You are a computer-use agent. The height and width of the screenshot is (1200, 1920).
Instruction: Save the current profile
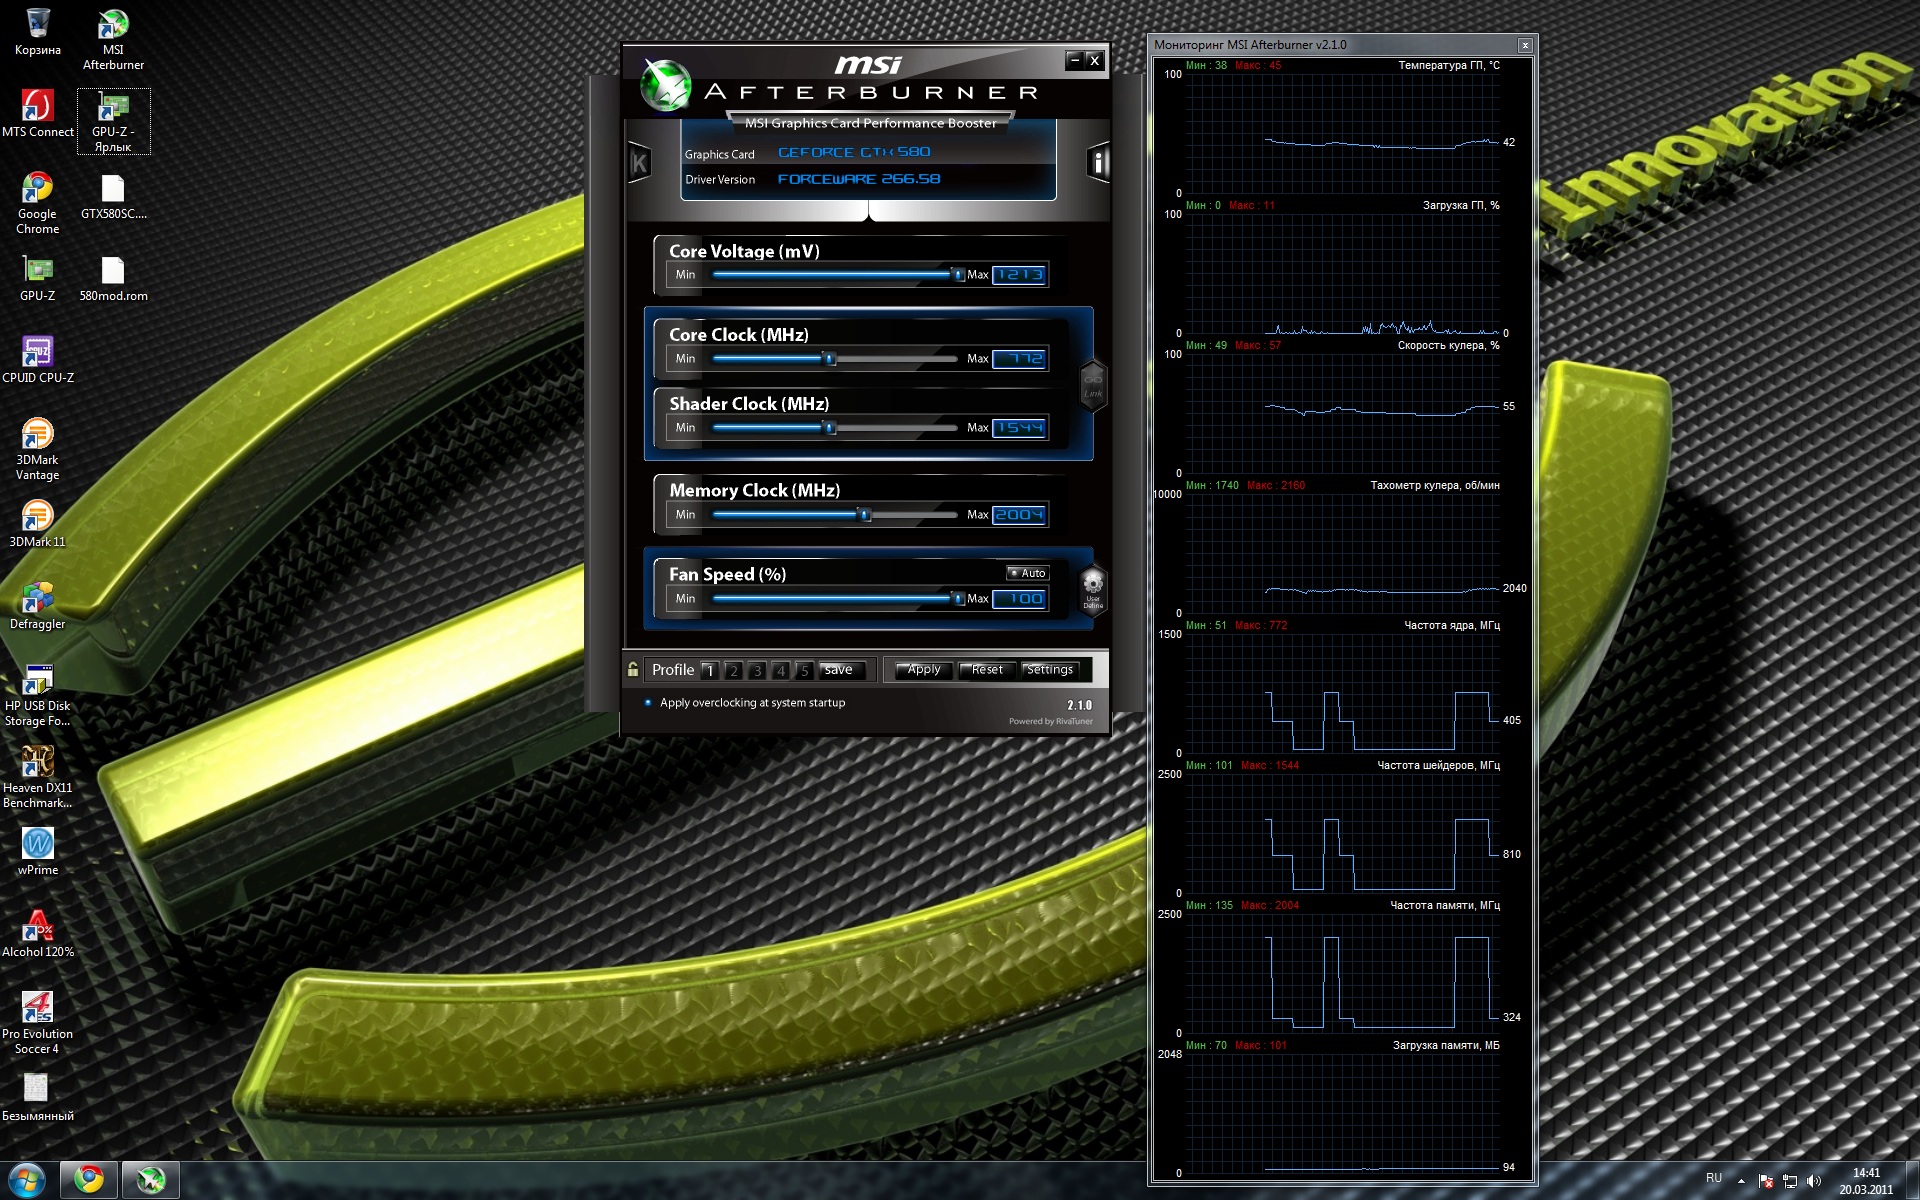[840, 670]
